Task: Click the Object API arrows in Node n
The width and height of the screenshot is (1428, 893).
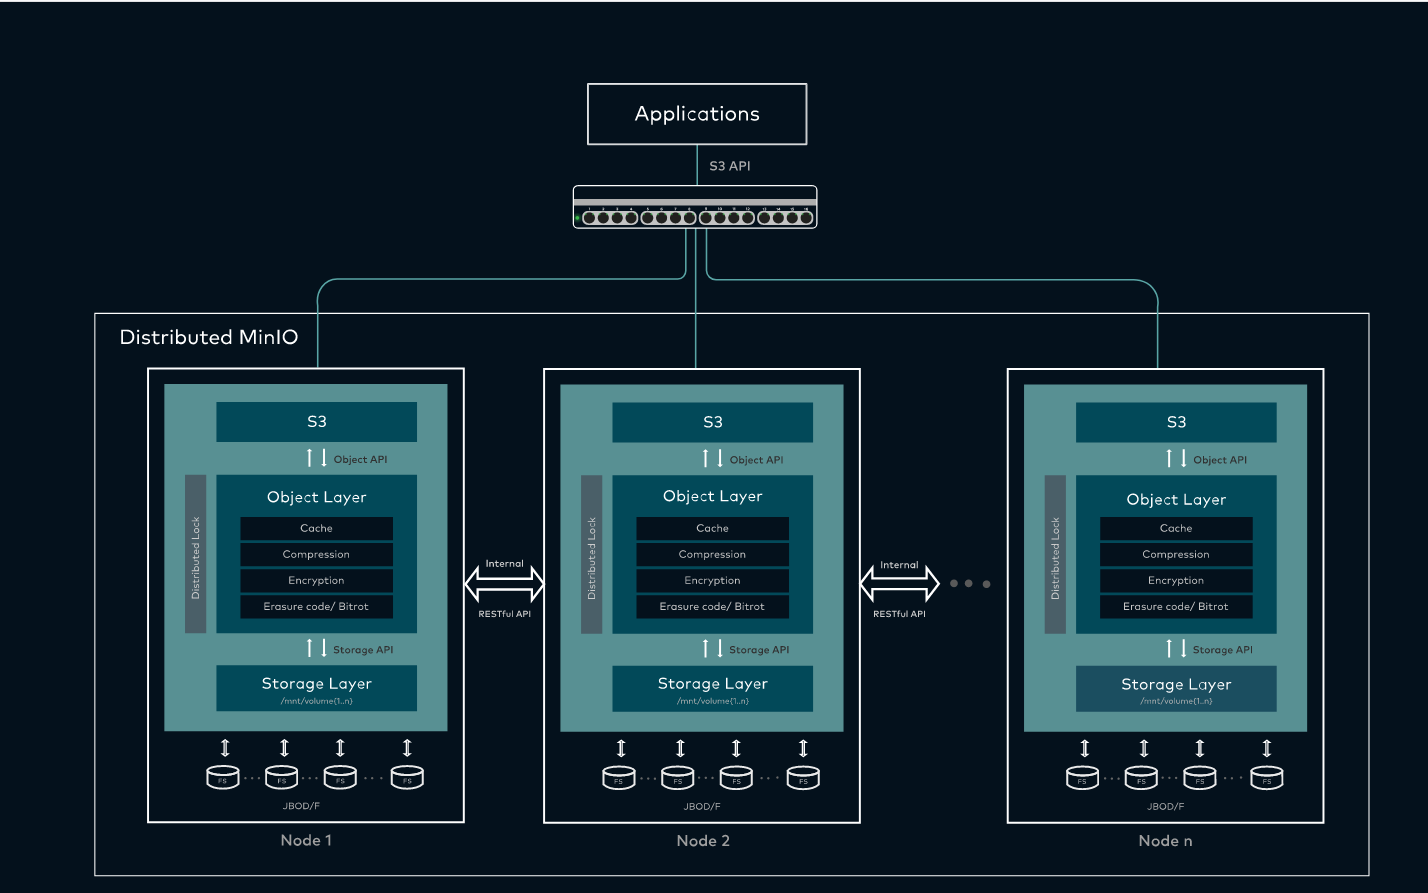Action: pyautogui.click(x=1176, y=458)
